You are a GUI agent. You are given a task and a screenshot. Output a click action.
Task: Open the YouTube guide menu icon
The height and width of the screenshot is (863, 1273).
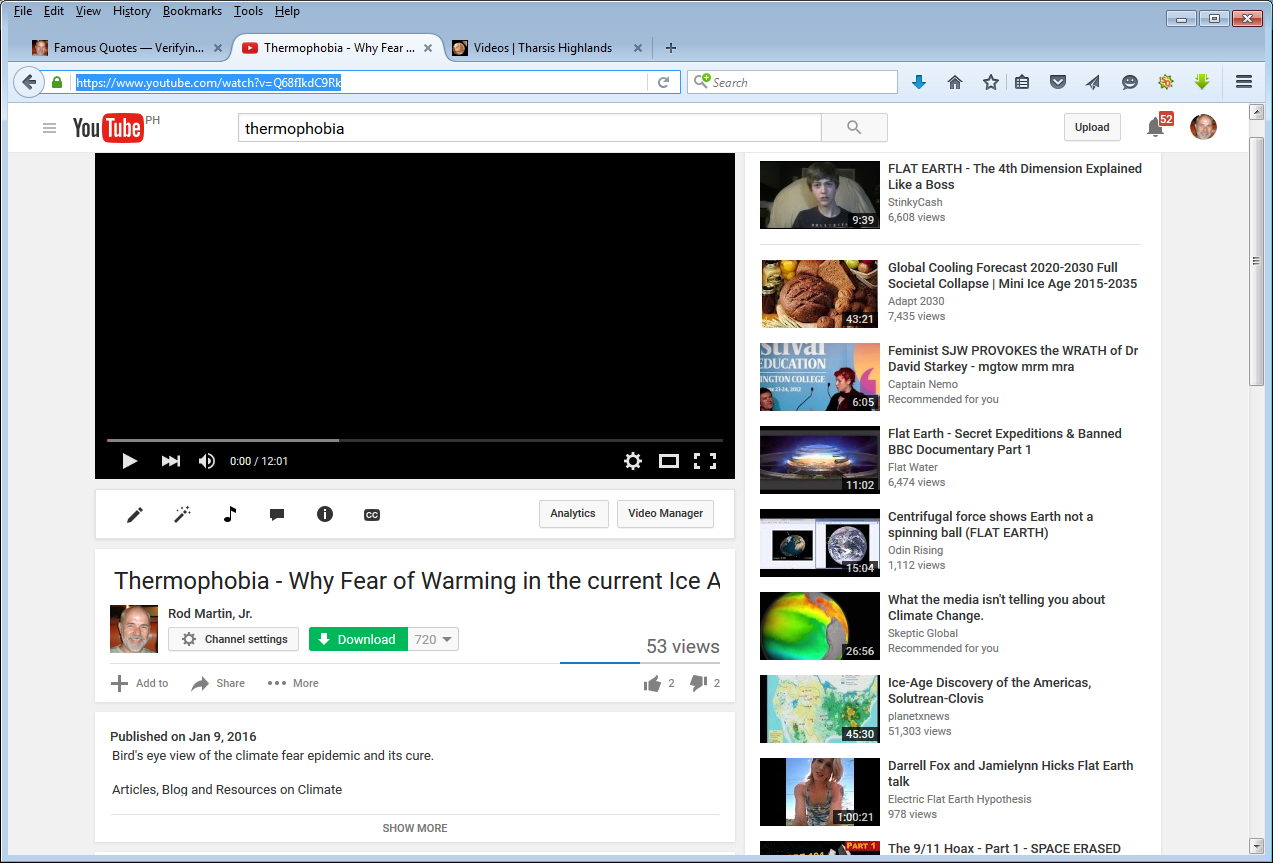point(49,128)
